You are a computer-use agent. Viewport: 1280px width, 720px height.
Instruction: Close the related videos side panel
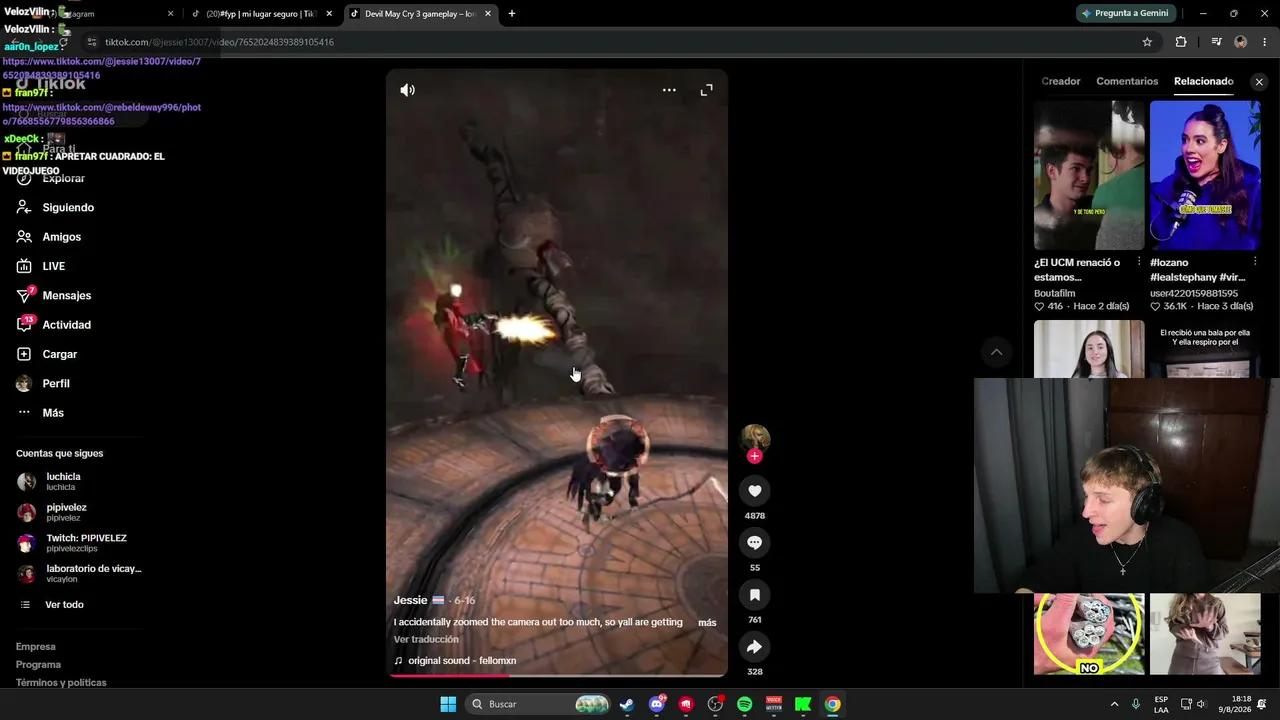[1259, 82]
